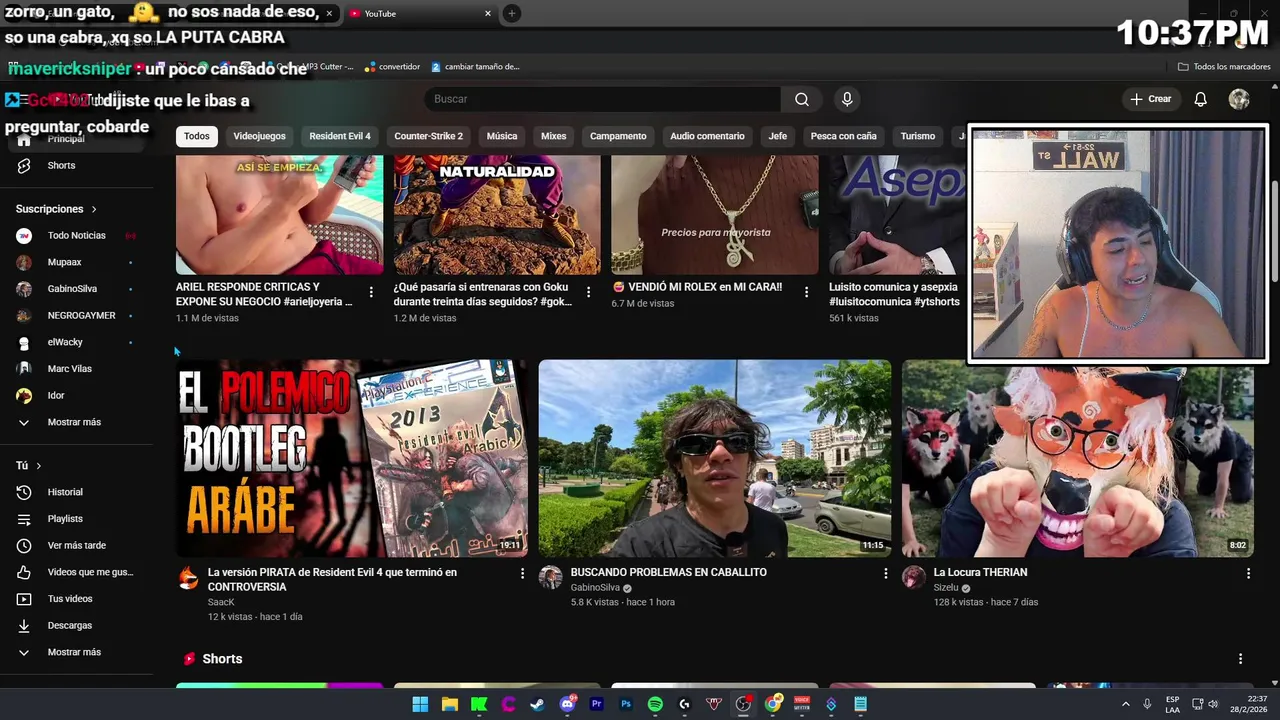The height and width of the screenshot is (720, 1280).
Task: Open the account avatar menu
Action: click(1239, 99)
